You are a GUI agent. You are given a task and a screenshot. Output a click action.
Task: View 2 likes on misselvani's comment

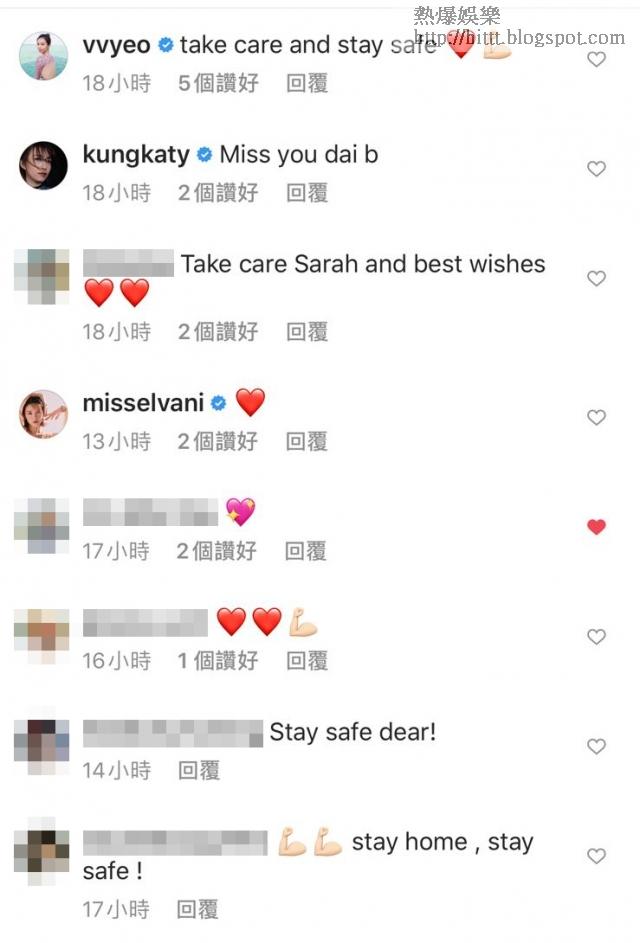(x=218, y=441)
